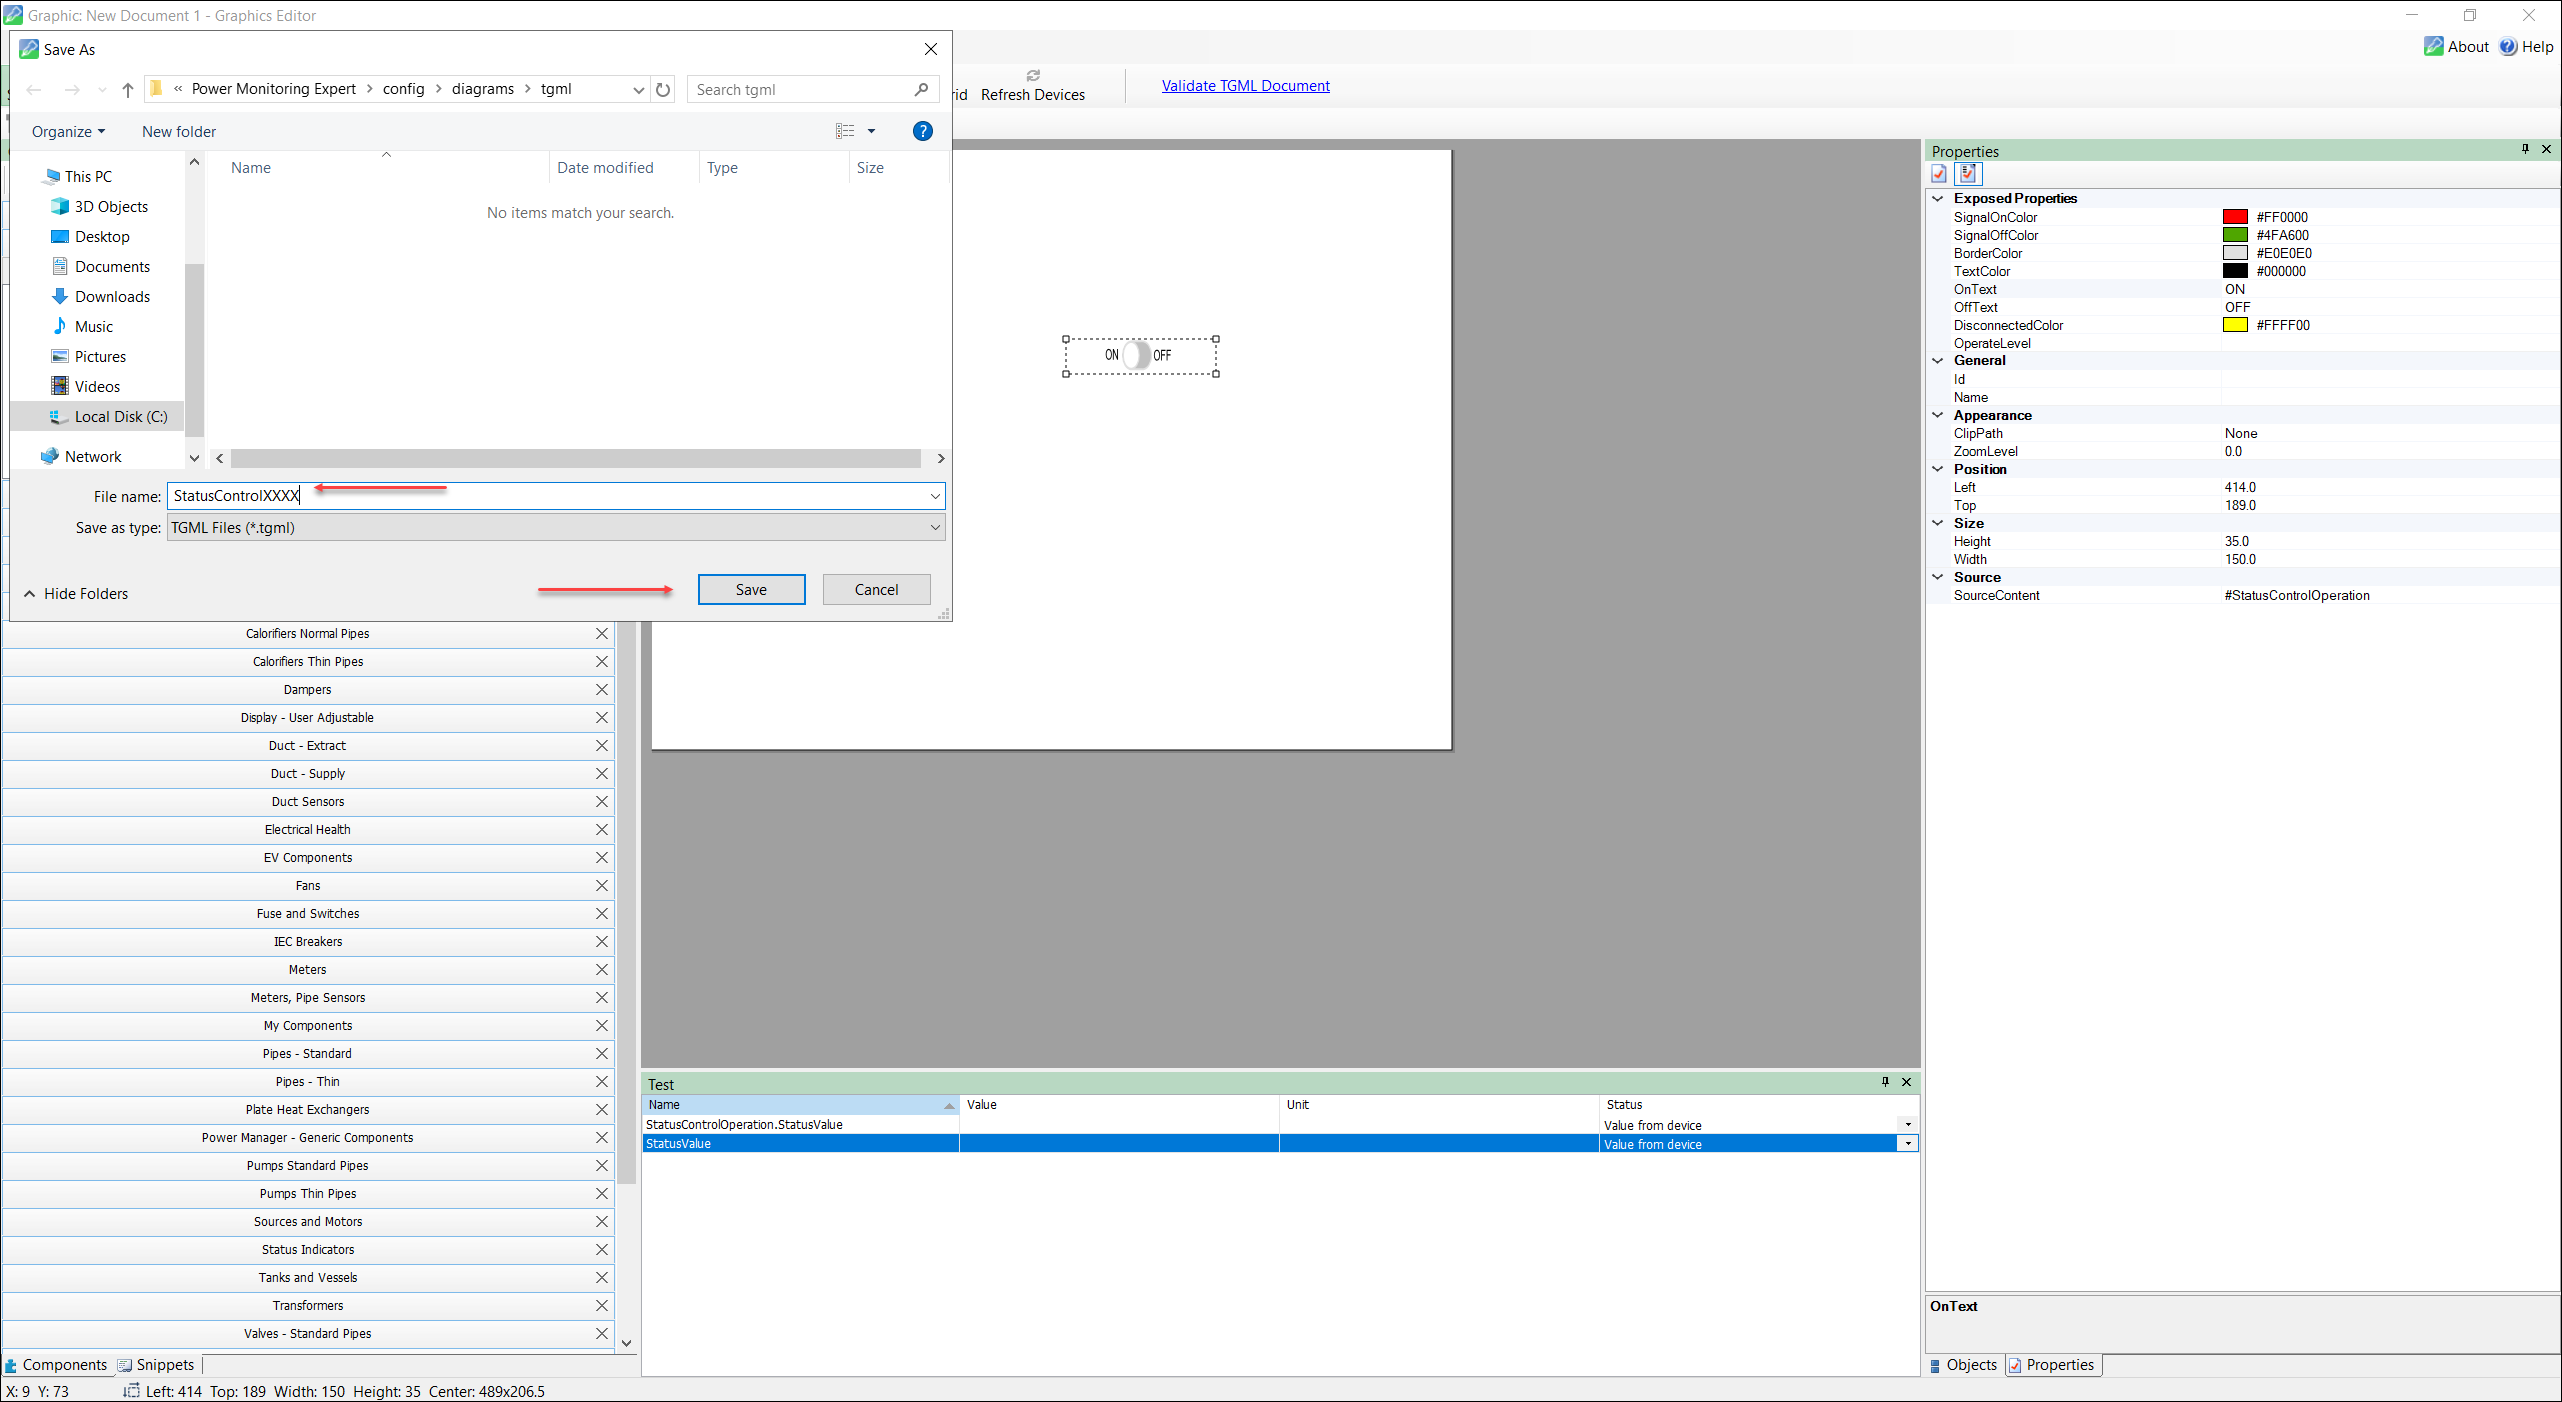The image size is (2562, 1402).
Task: Toggle the ON/OFF status control on canvas
Action: click(x=1139, y=355)
